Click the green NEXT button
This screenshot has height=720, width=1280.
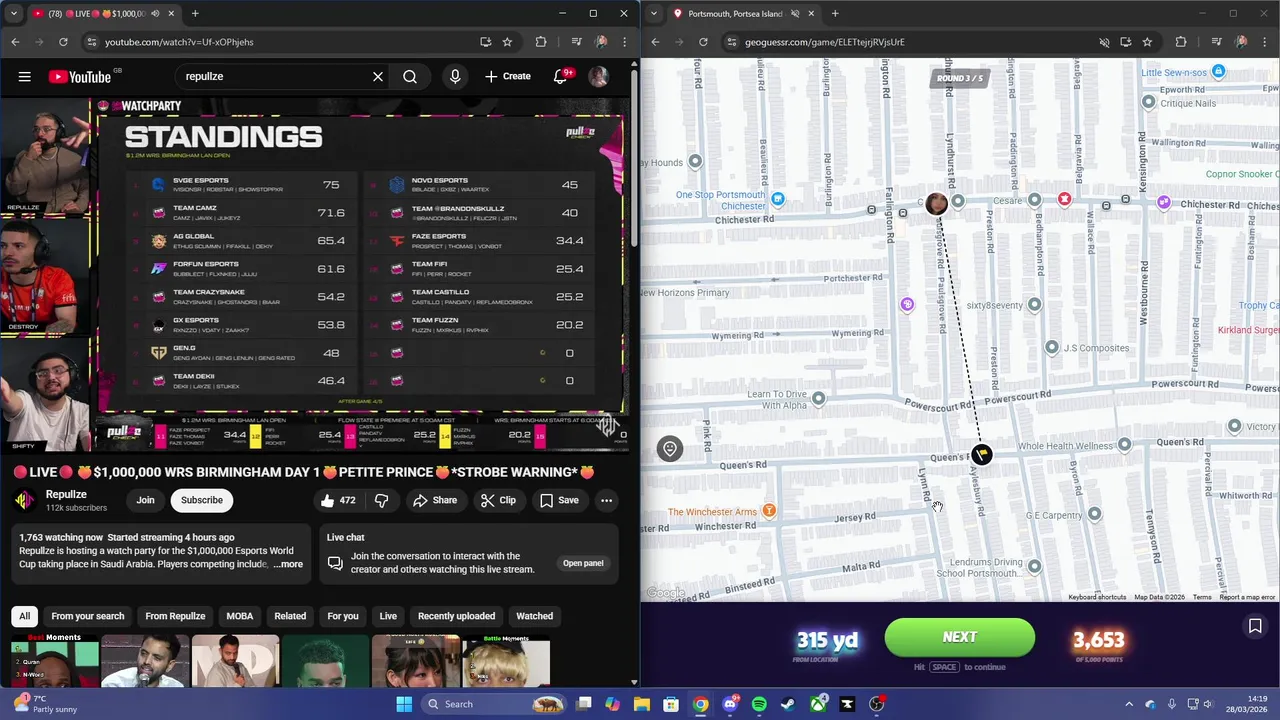[x=960, y=638]
